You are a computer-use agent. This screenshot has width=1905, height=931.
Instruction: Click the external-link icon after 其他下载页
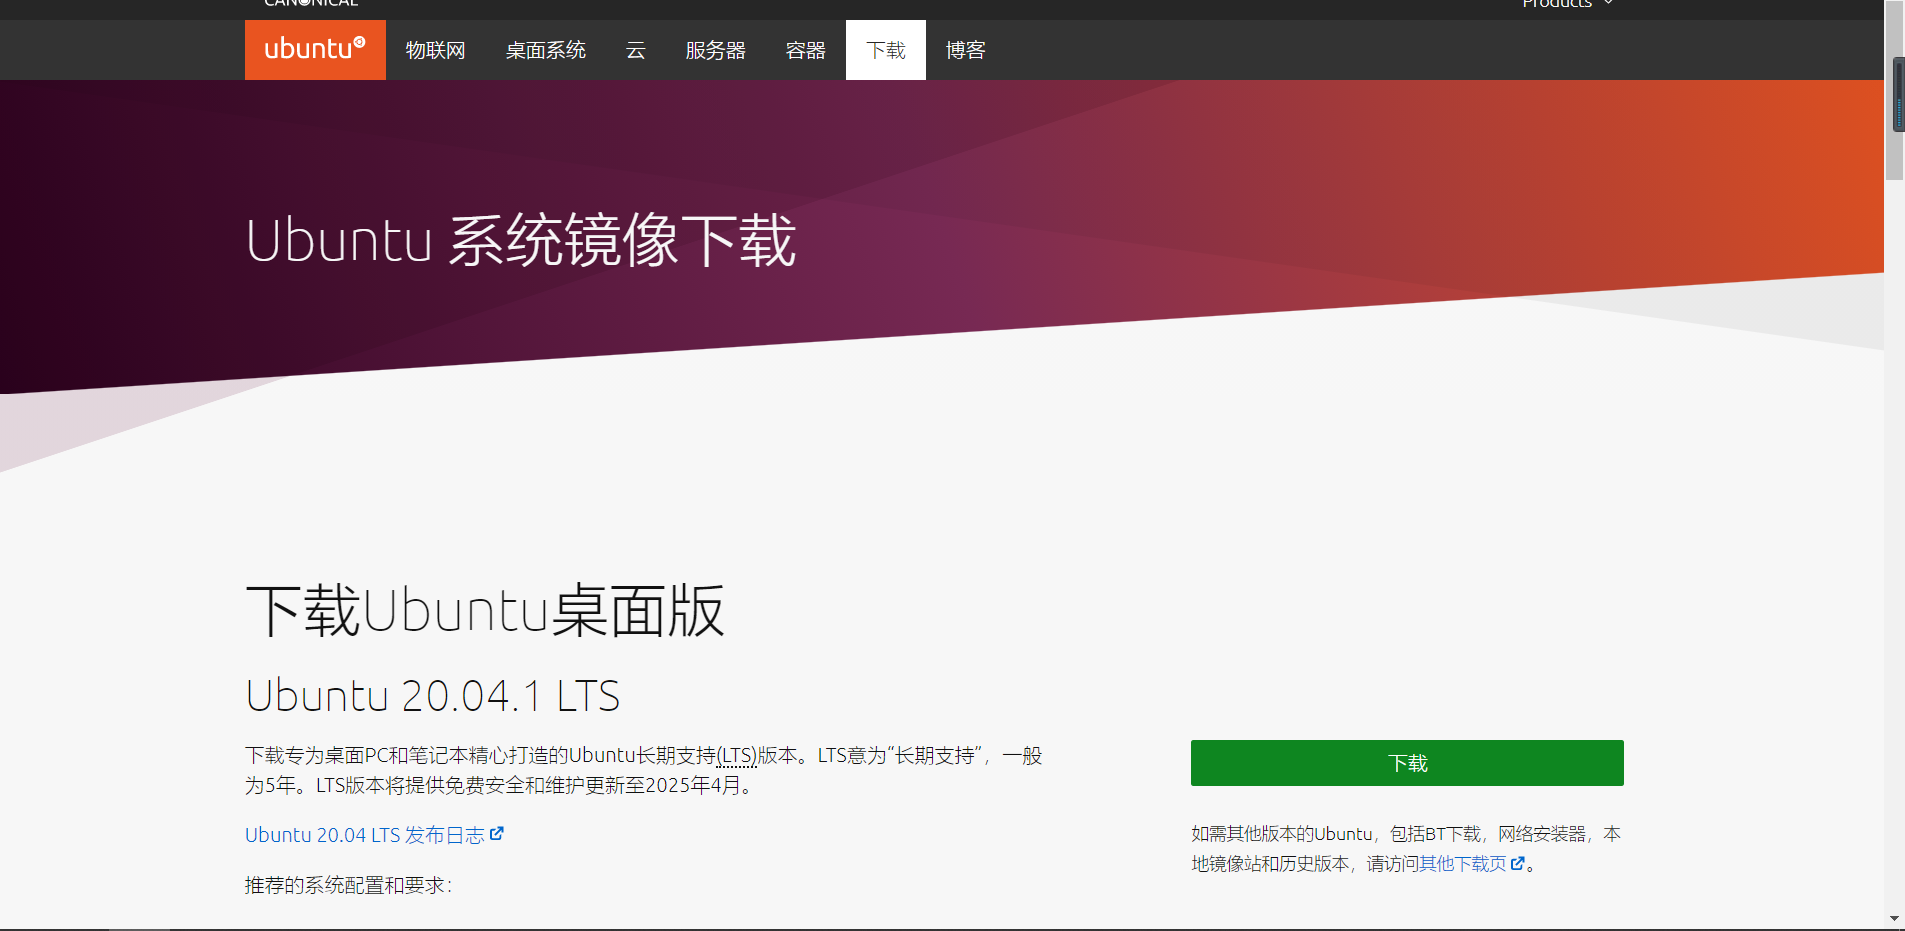[1518, 863]
